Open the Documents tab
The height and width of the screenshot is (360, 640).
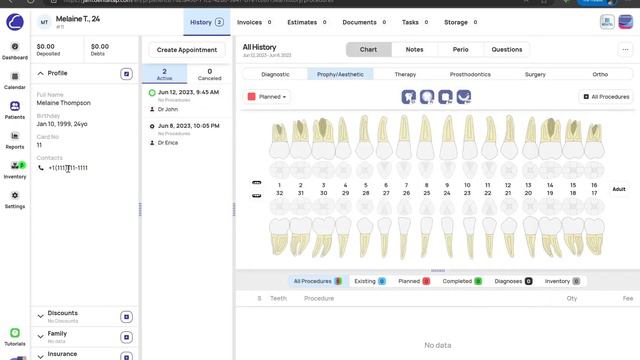tap(364, 22)
